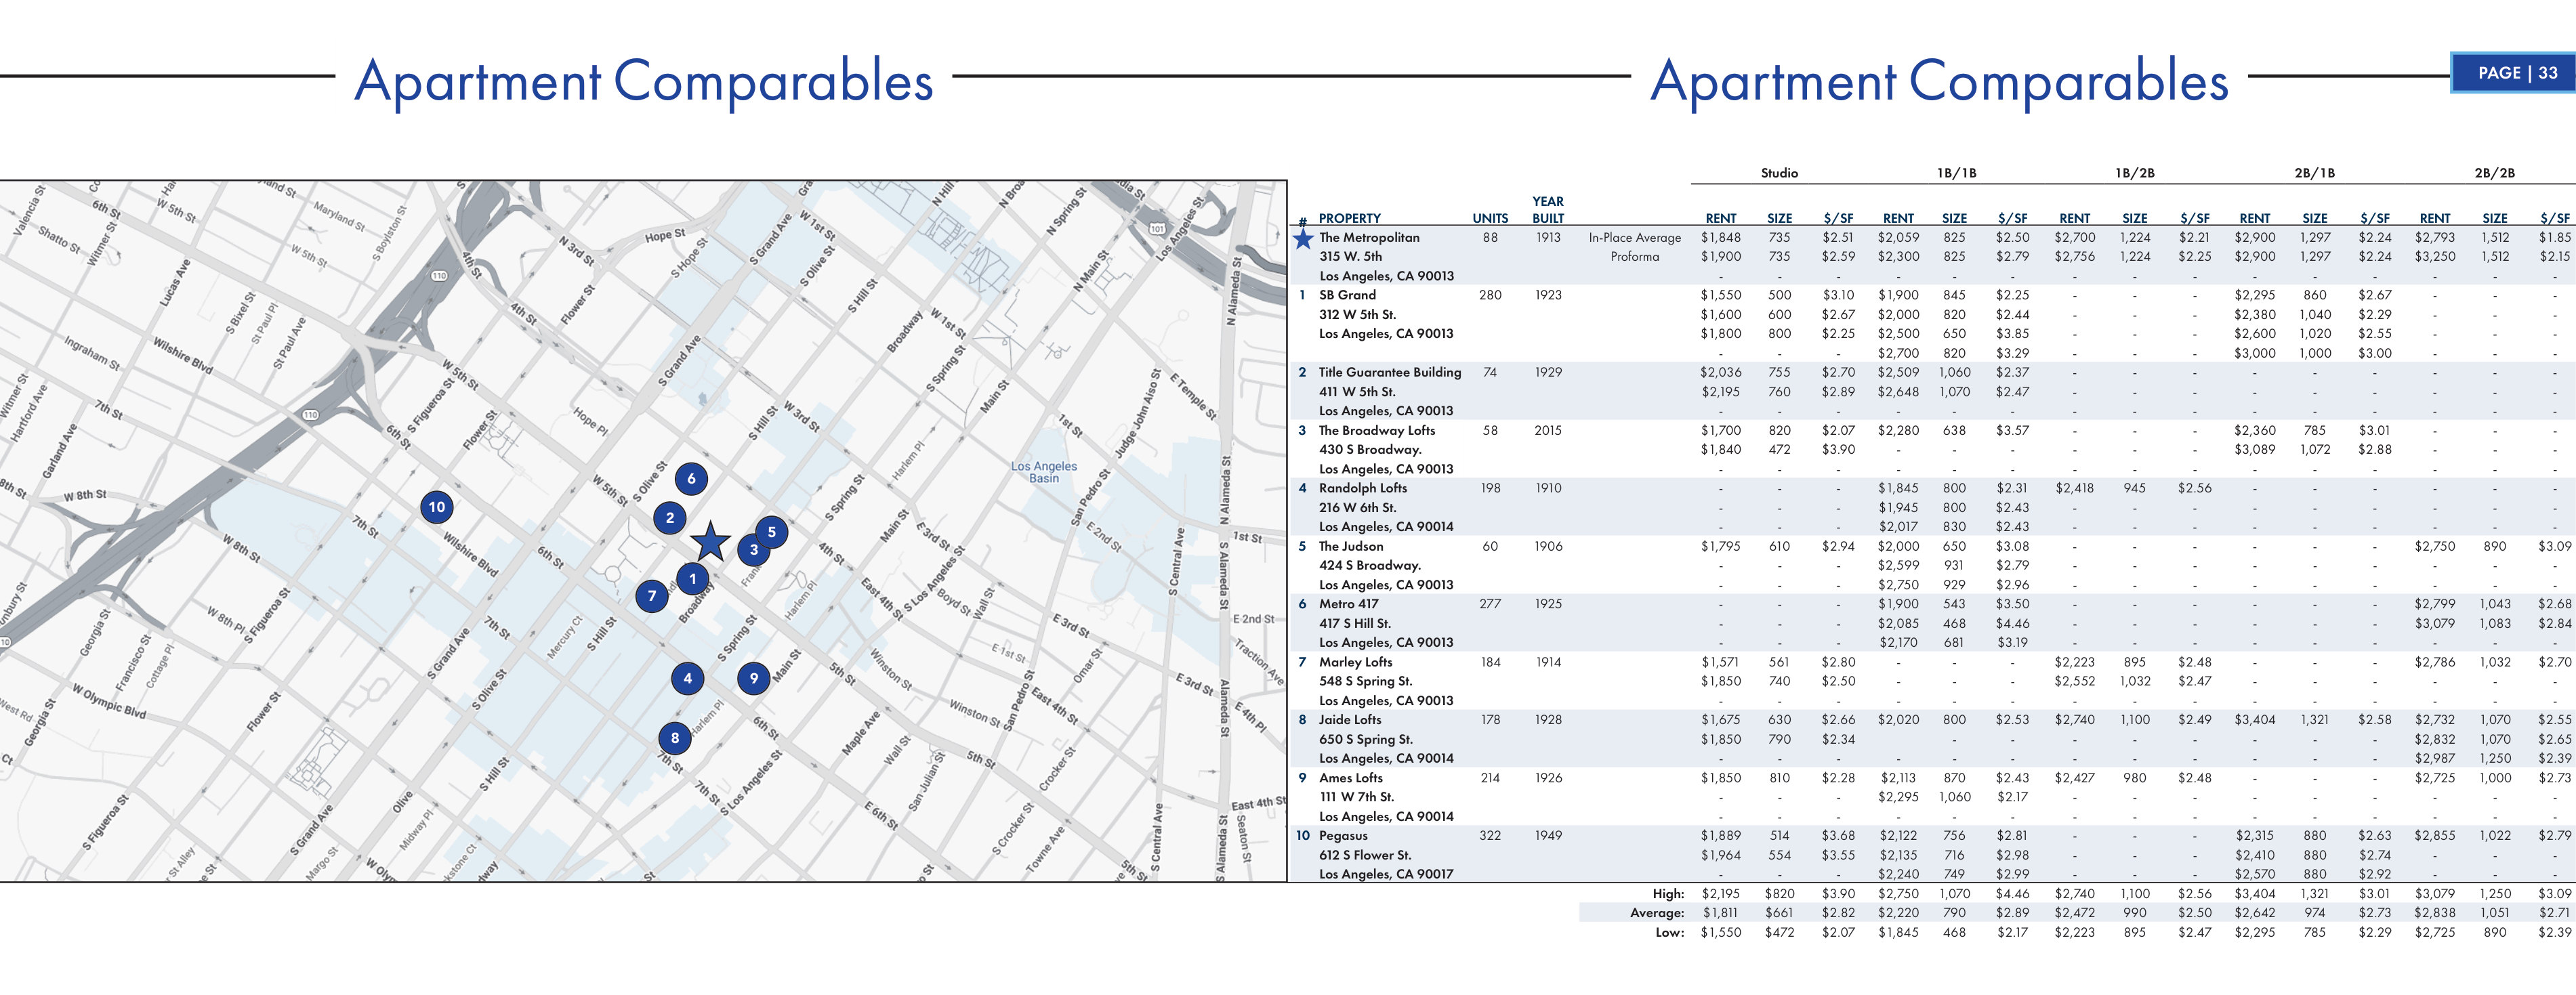2576x995 pixels.
Task: Click the Route 101 highway shield on map
Action: pyautogui.click(x=1156, y=229)
